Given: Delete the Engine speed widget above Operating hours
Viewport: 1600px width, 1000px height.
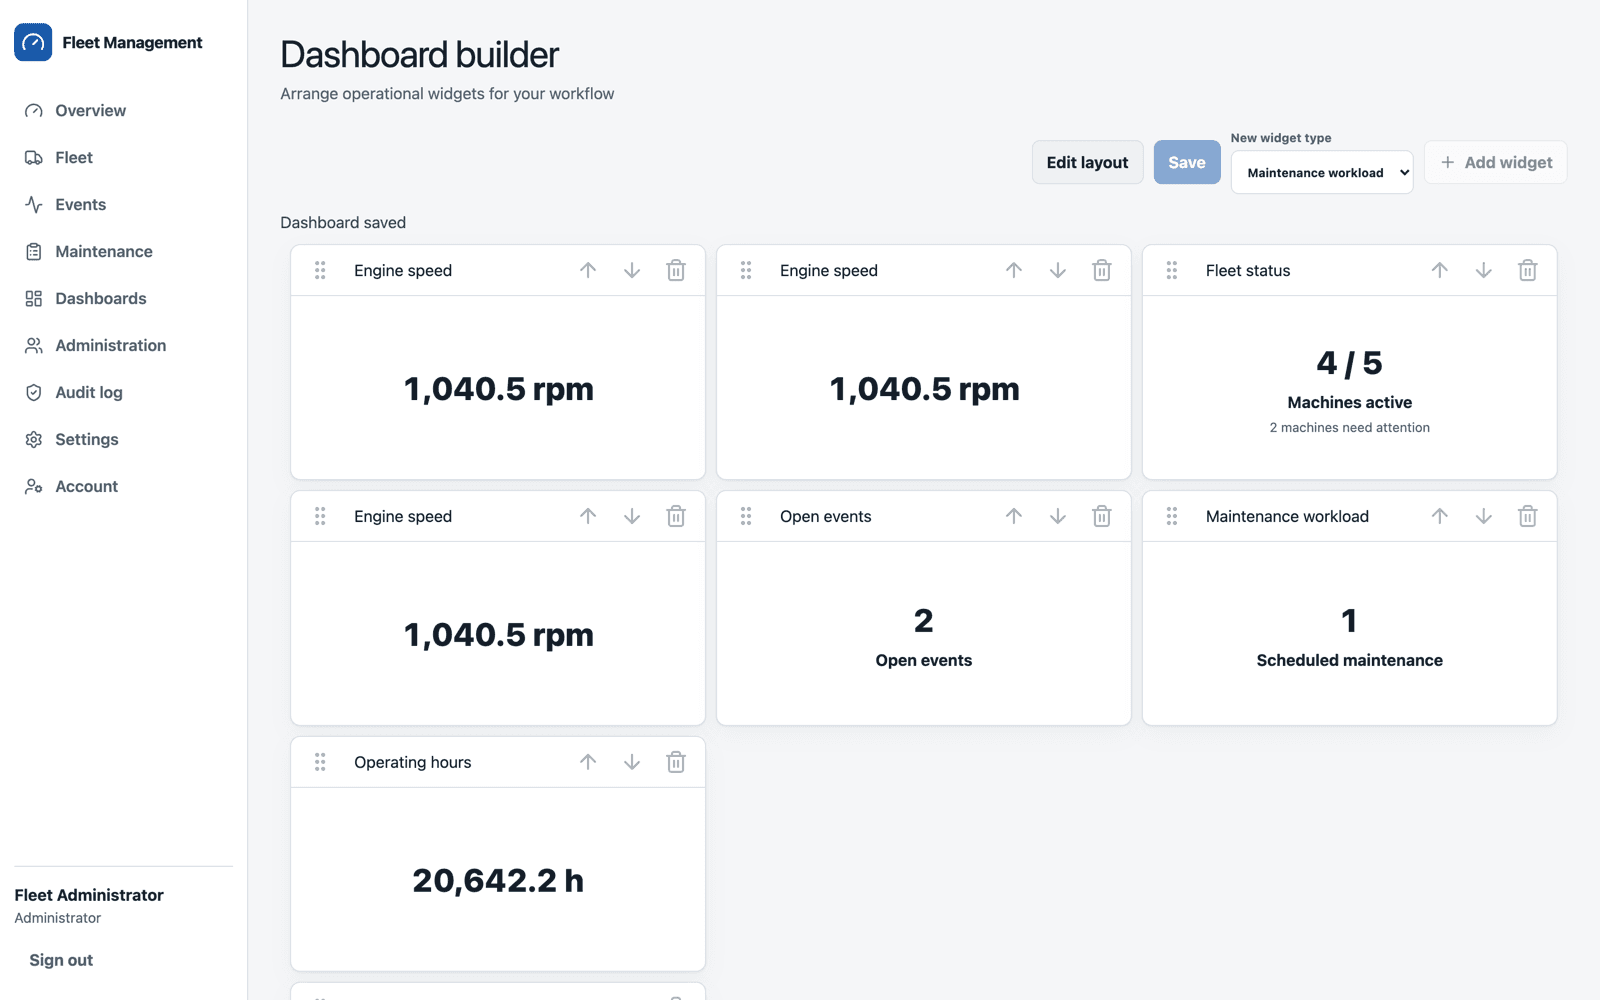Looking at the screenshot, I should pos(676,517).
